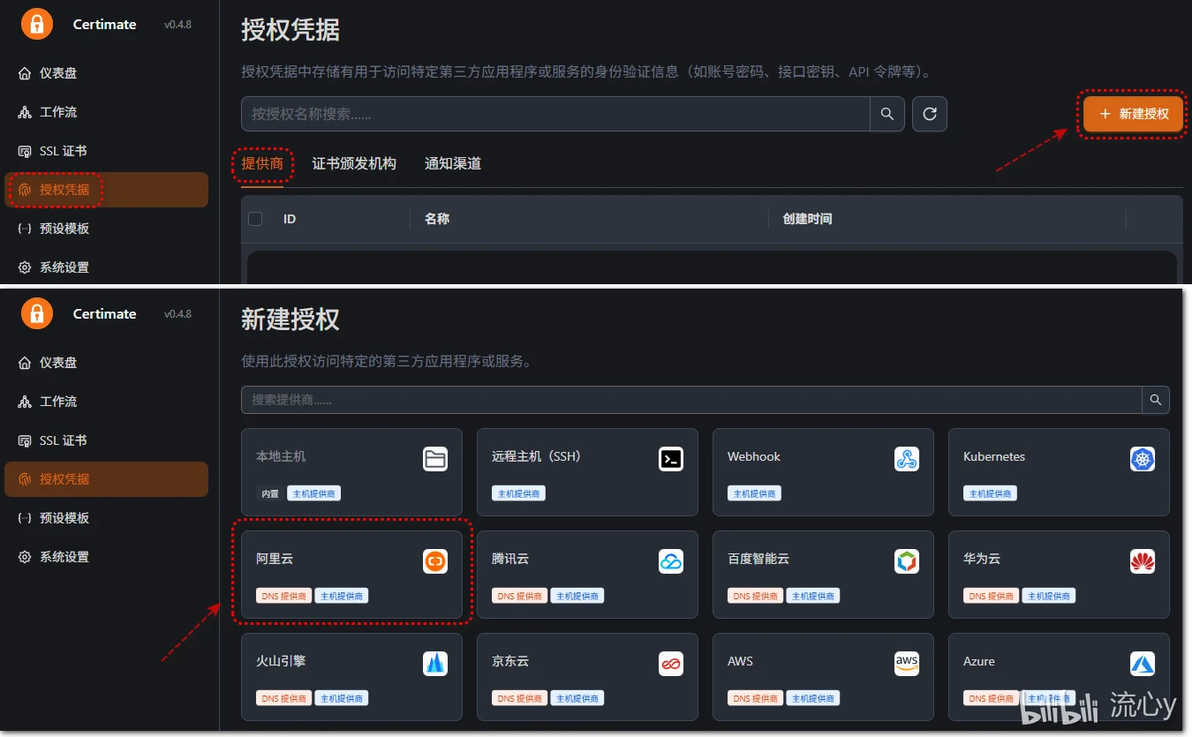
Task: Click the Certimate lock logo in bottom panel
Action: click(36, 313)
